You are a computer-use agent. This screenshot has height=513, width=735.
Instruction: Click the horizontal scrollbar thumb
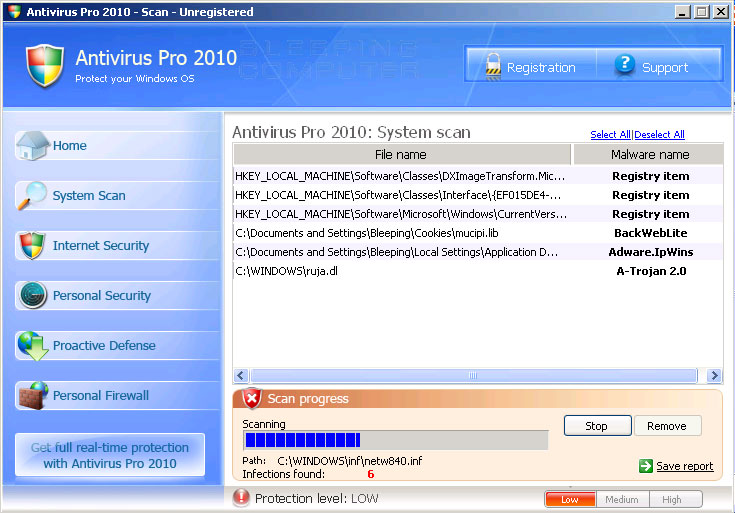tap(473, 375)
